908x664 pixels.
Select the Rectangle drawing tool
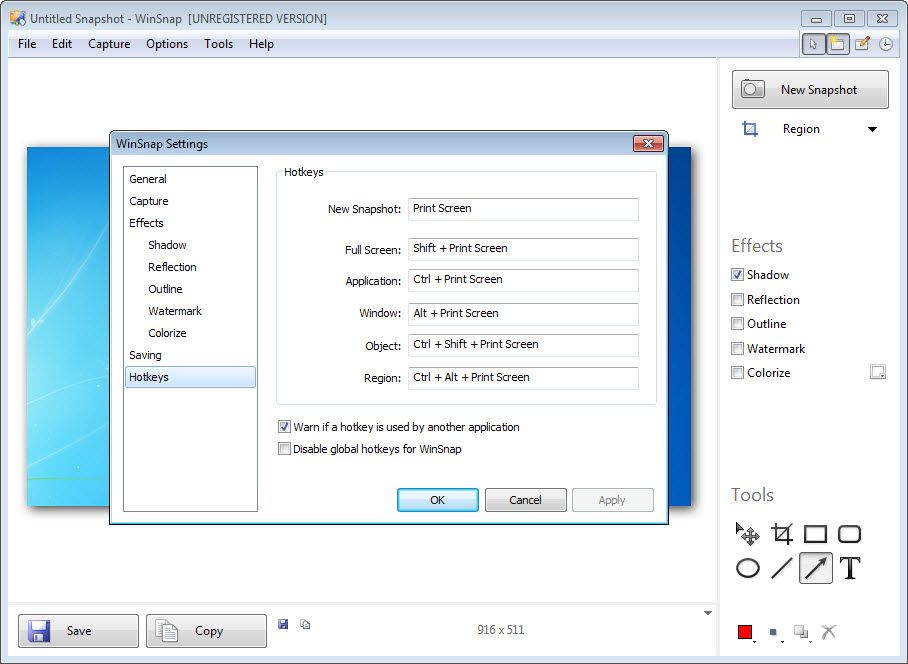pos(815,534)
